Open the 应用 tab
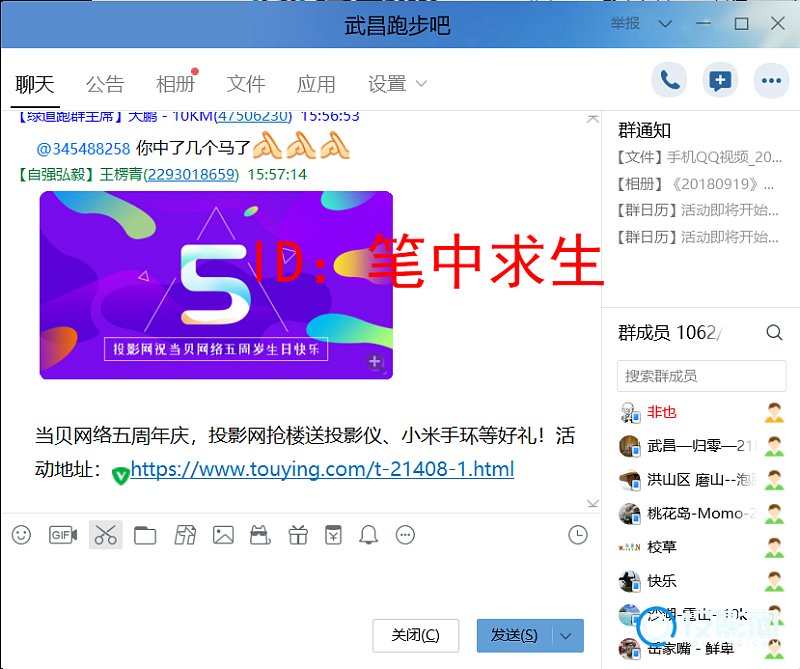 (316, 84)
